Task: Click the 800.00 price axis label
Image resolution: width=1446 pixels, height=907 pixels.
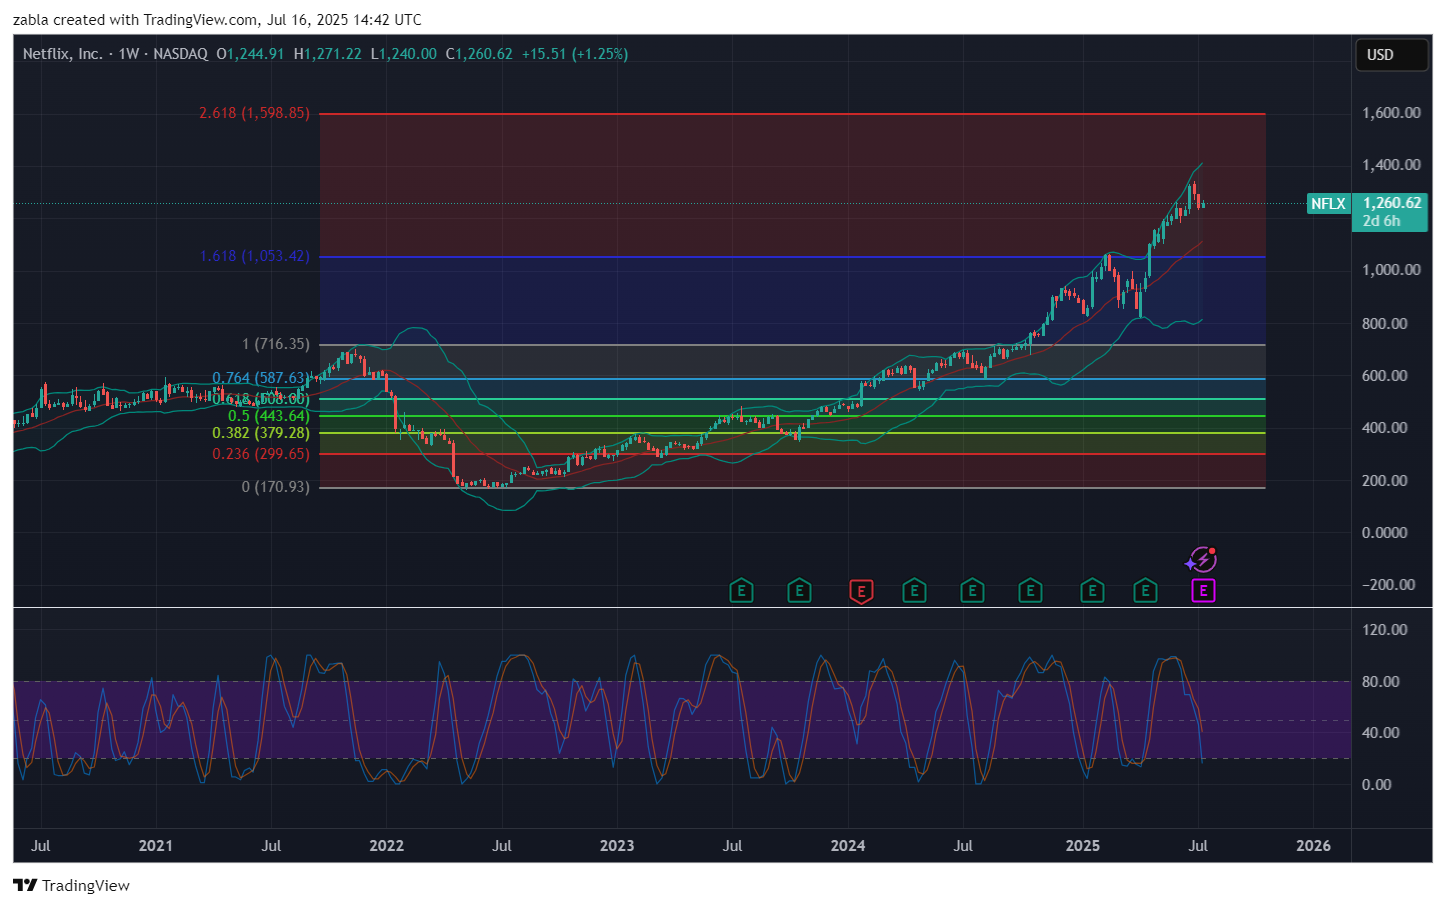Action: (1385, 324)
